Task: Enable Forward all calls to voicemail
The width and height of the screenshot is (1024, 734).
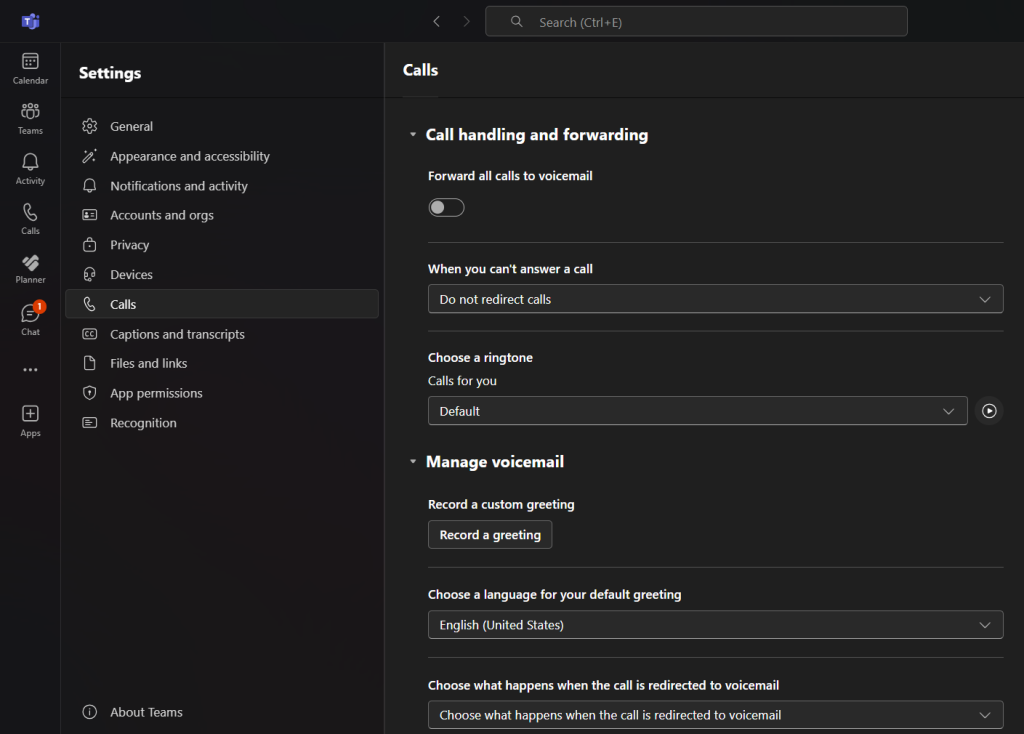Action: click(x=446, y=207)
